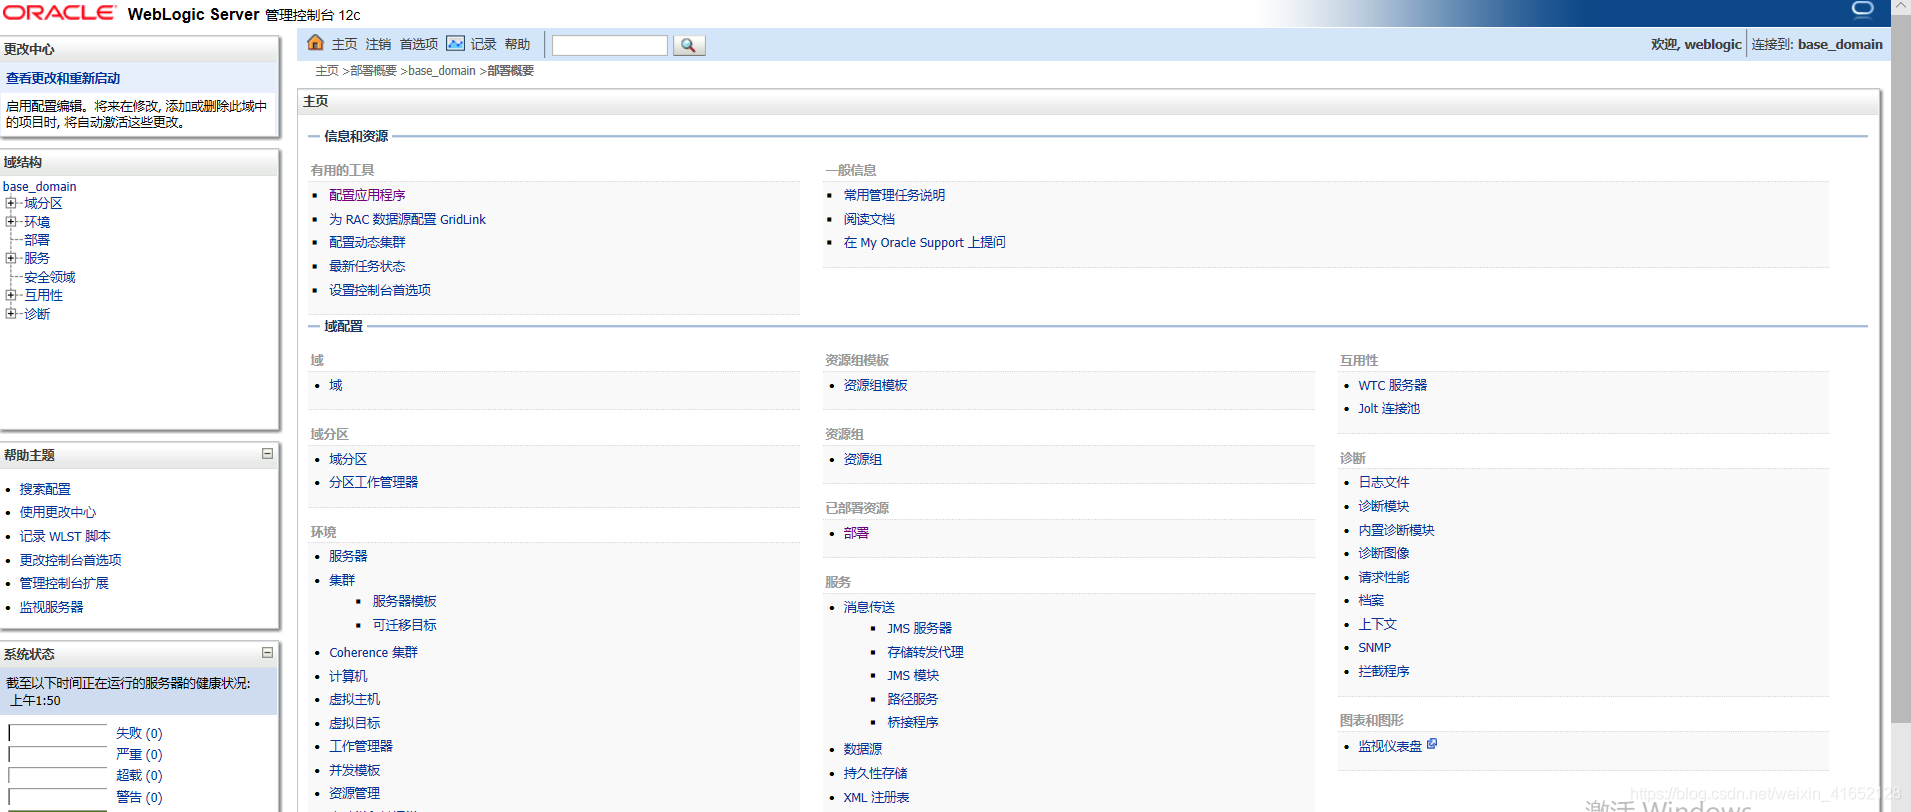This screenshot has height=812, width=1911.
Task: Open 服务器模板 link
Action: tap(404, 601)
